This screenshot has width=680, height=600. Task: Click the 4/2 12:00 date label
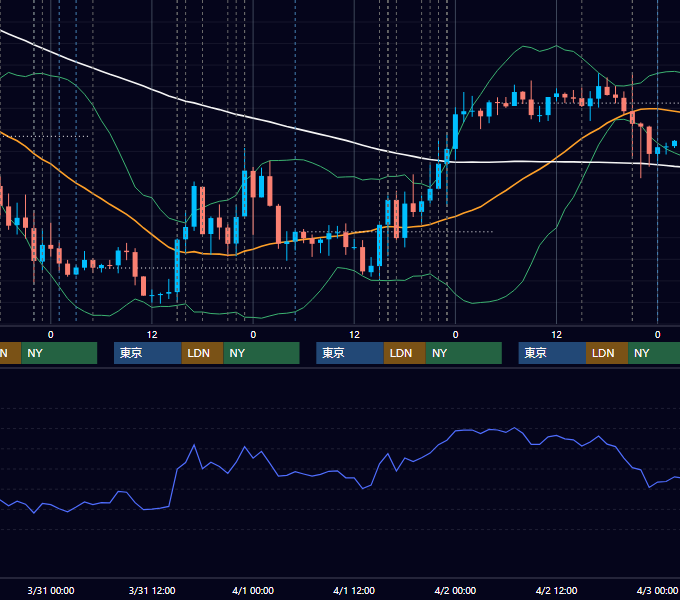556,590
